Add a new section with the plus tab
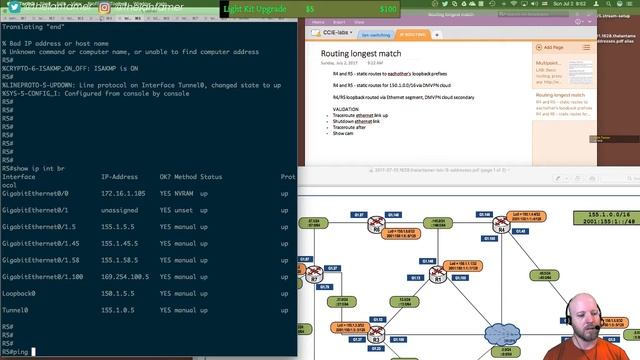This screenshot has height=360, width=640. (x=437, y=35)
